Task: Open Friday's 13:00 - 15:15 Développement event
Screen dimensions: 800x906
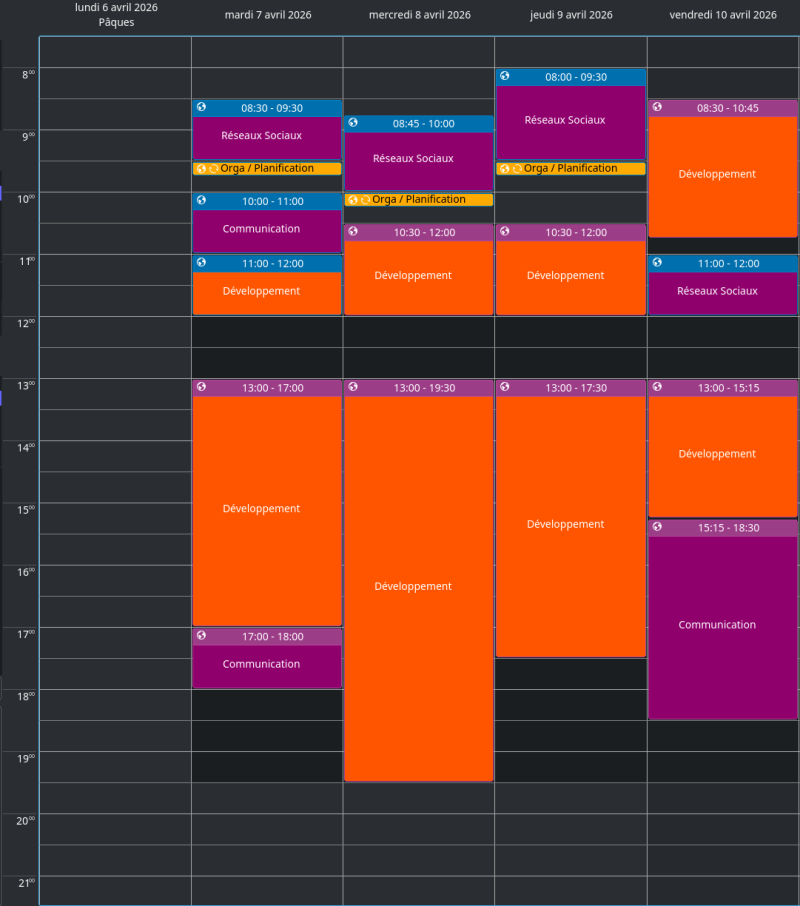Action: click(723, 448)
